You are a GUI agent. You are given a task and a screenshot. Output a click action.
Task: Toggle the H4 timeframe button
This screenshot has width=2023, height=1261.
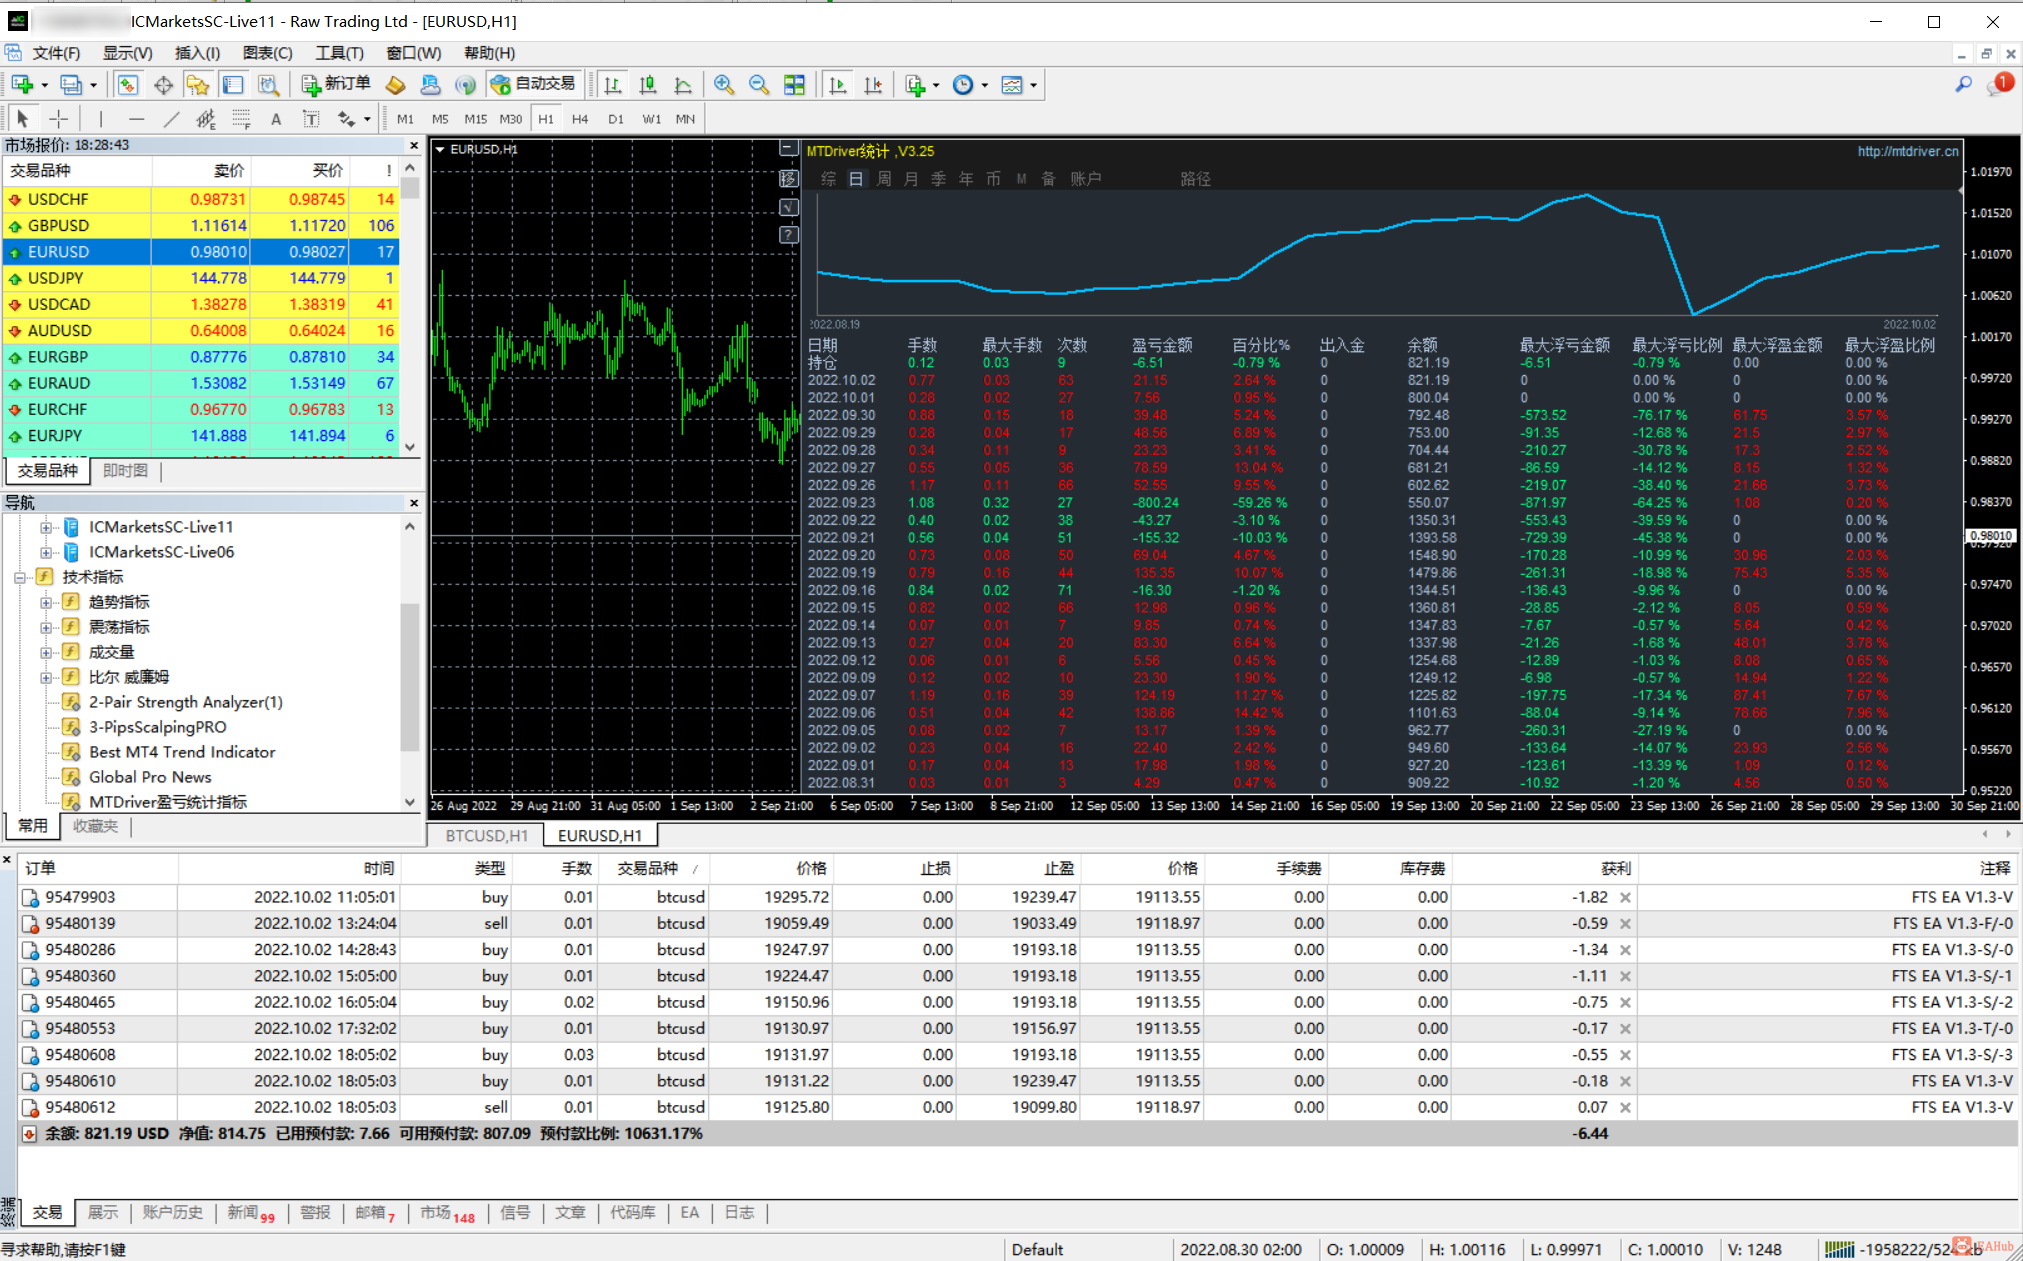(x=580, y=119)
